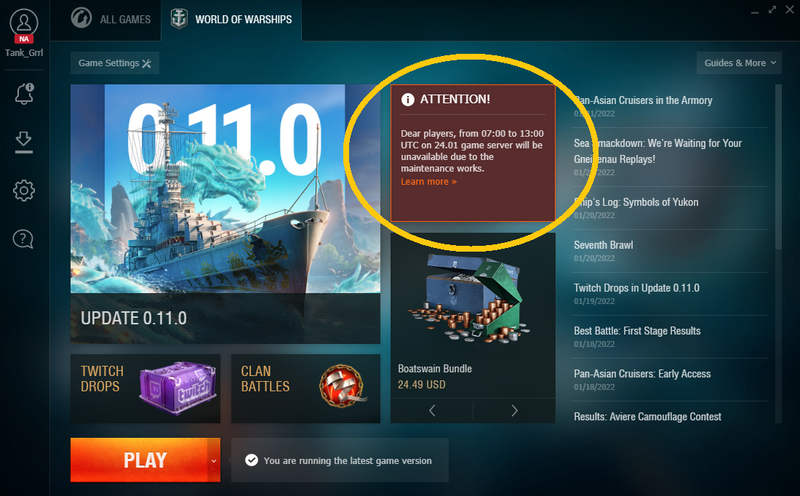Expand the Guides & More dropdown
800x496 pixels.
739,63
